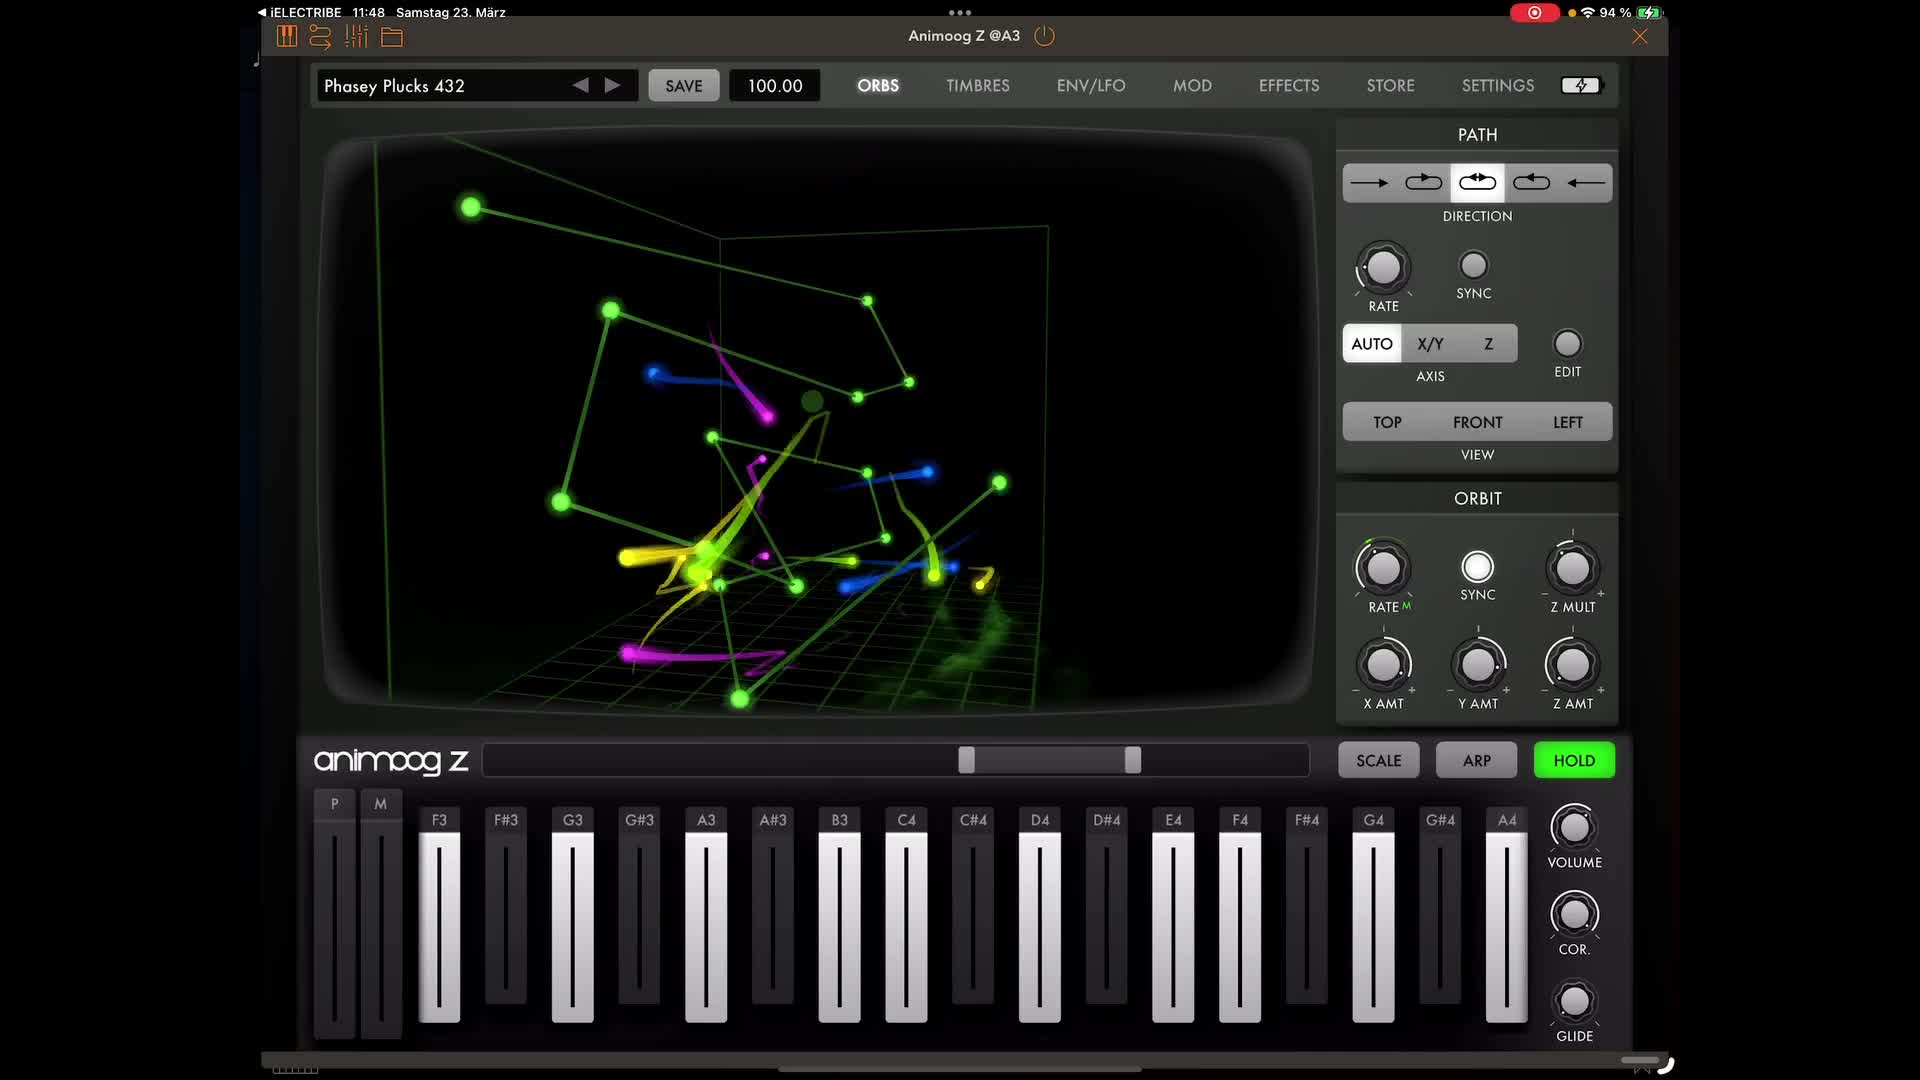Play the C4 key

(x=906, y=915)
